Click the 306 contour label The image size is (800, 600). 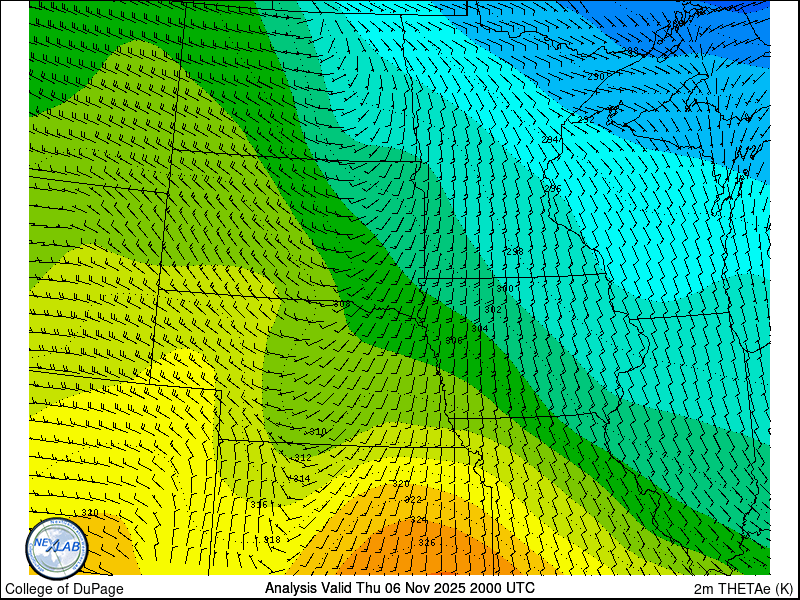point(454,340)
